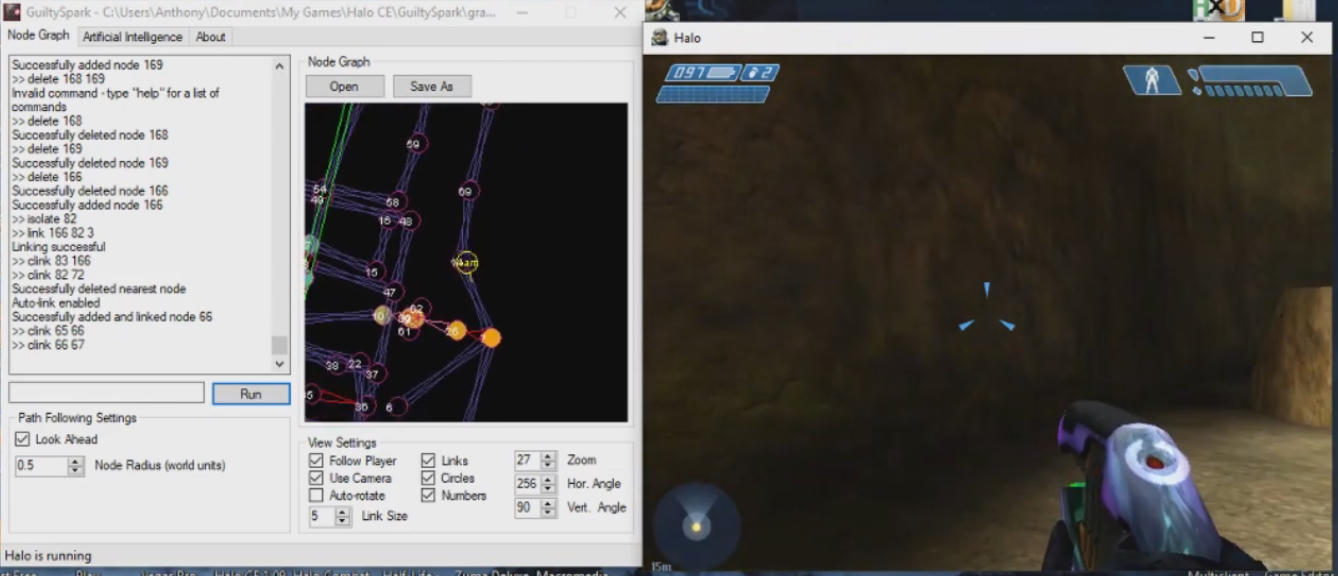Screen dimensions: 1338x576
Task: Focus the command input field
Action: coord(106,393)
